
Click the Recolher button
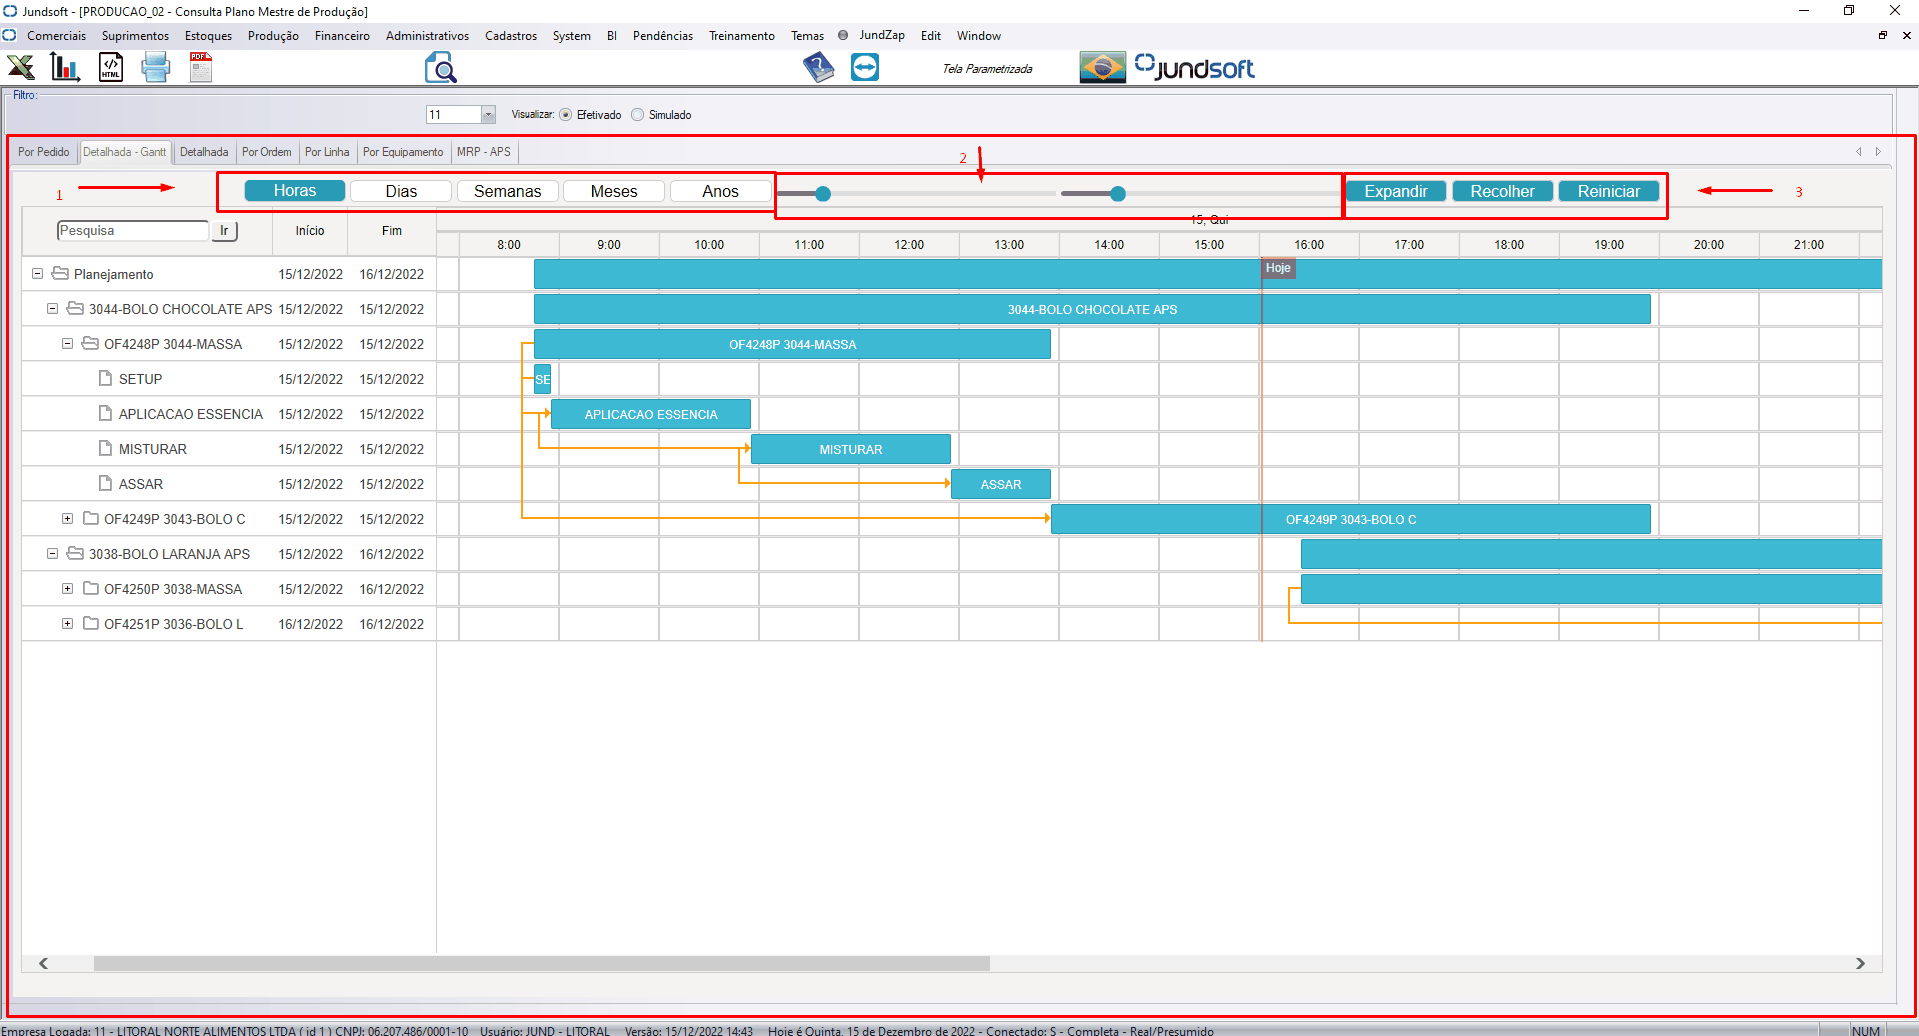tap(1502, 191)
